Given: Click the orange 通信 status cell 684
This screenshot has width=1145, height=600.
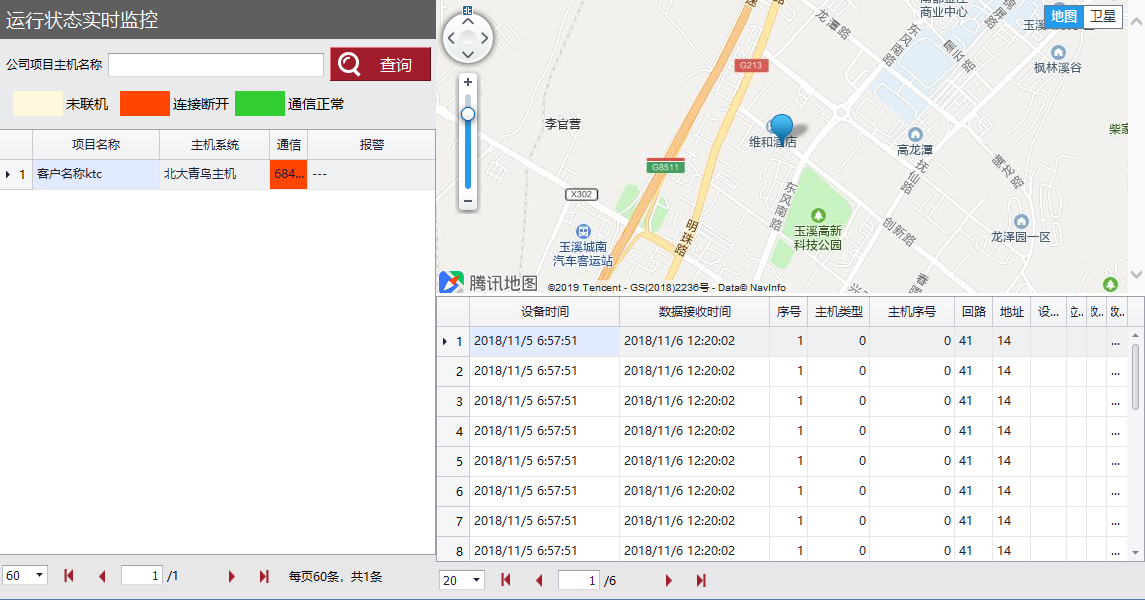Looking at the screenshot, I should pyautogui.click(x=288, y=175).
